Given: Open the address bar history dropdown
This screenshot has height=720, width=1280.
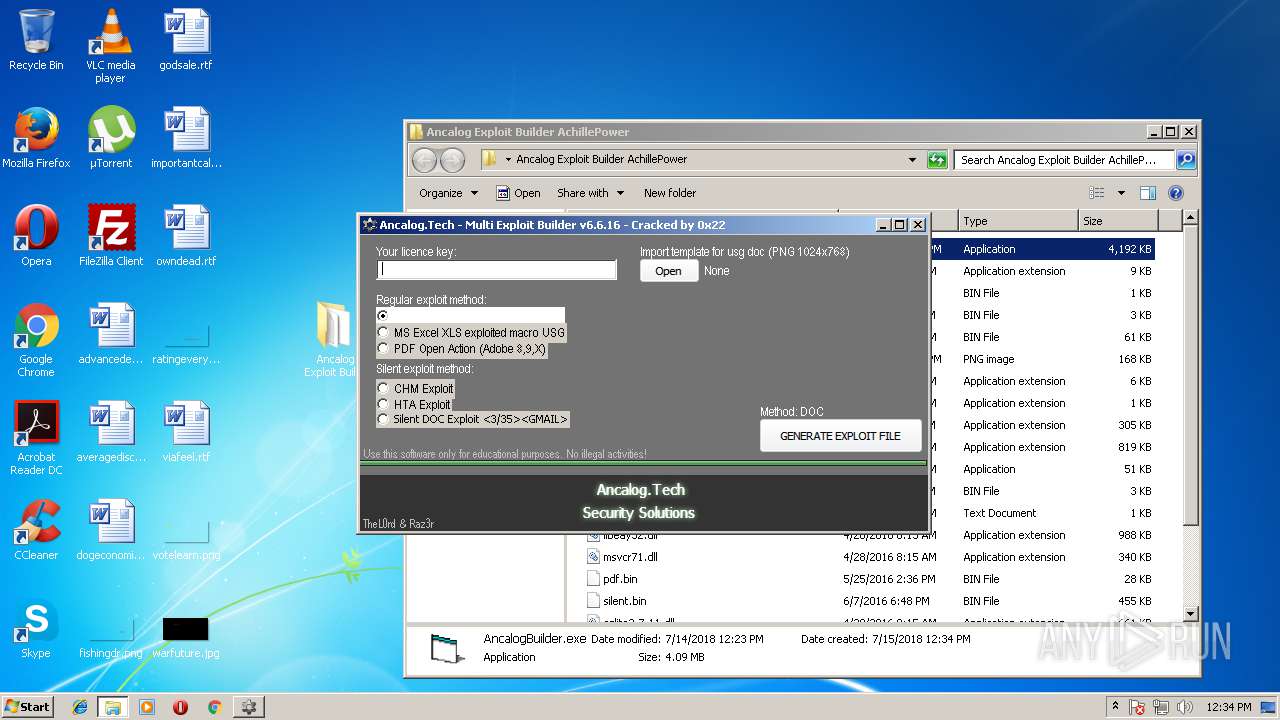Looking at the screenshot, I should point(912,160).
